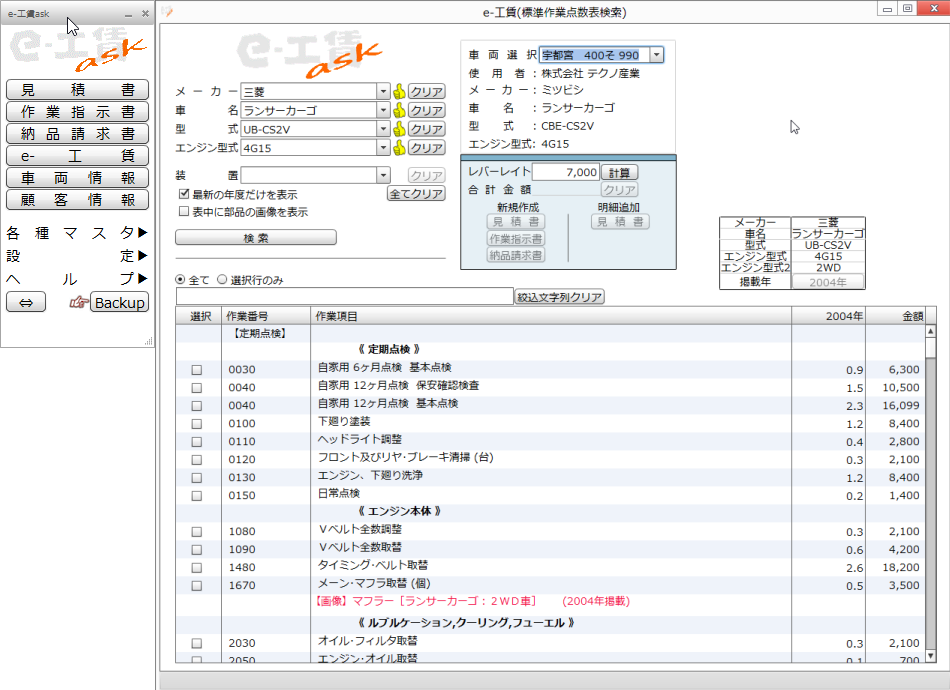Viewport: 950px width, 690px height.
Task: Click the 全てクリア button
Action: coord(416,194)
